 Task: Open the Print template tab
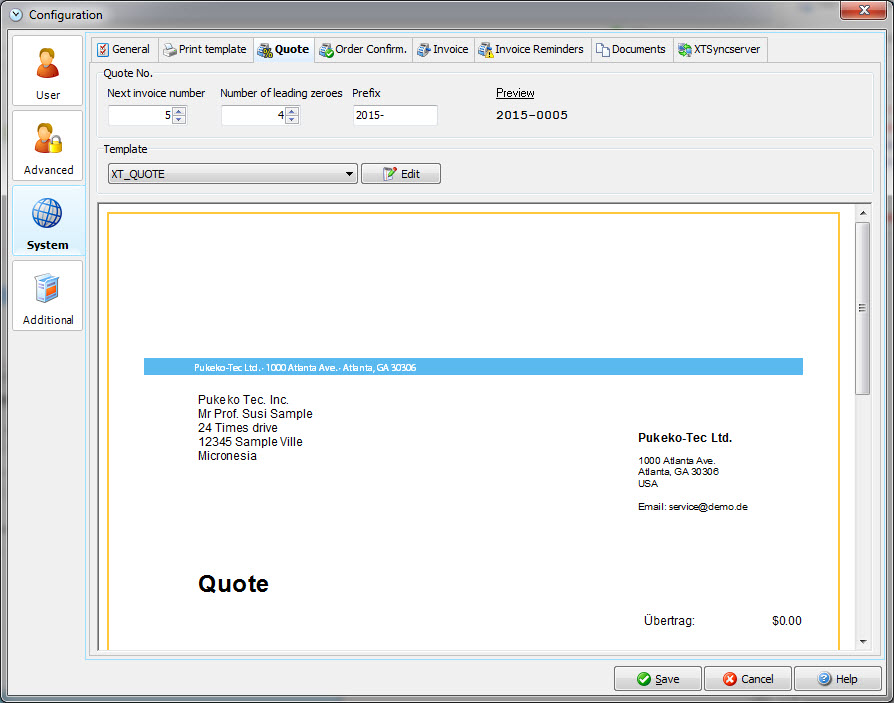click(205, 49)
